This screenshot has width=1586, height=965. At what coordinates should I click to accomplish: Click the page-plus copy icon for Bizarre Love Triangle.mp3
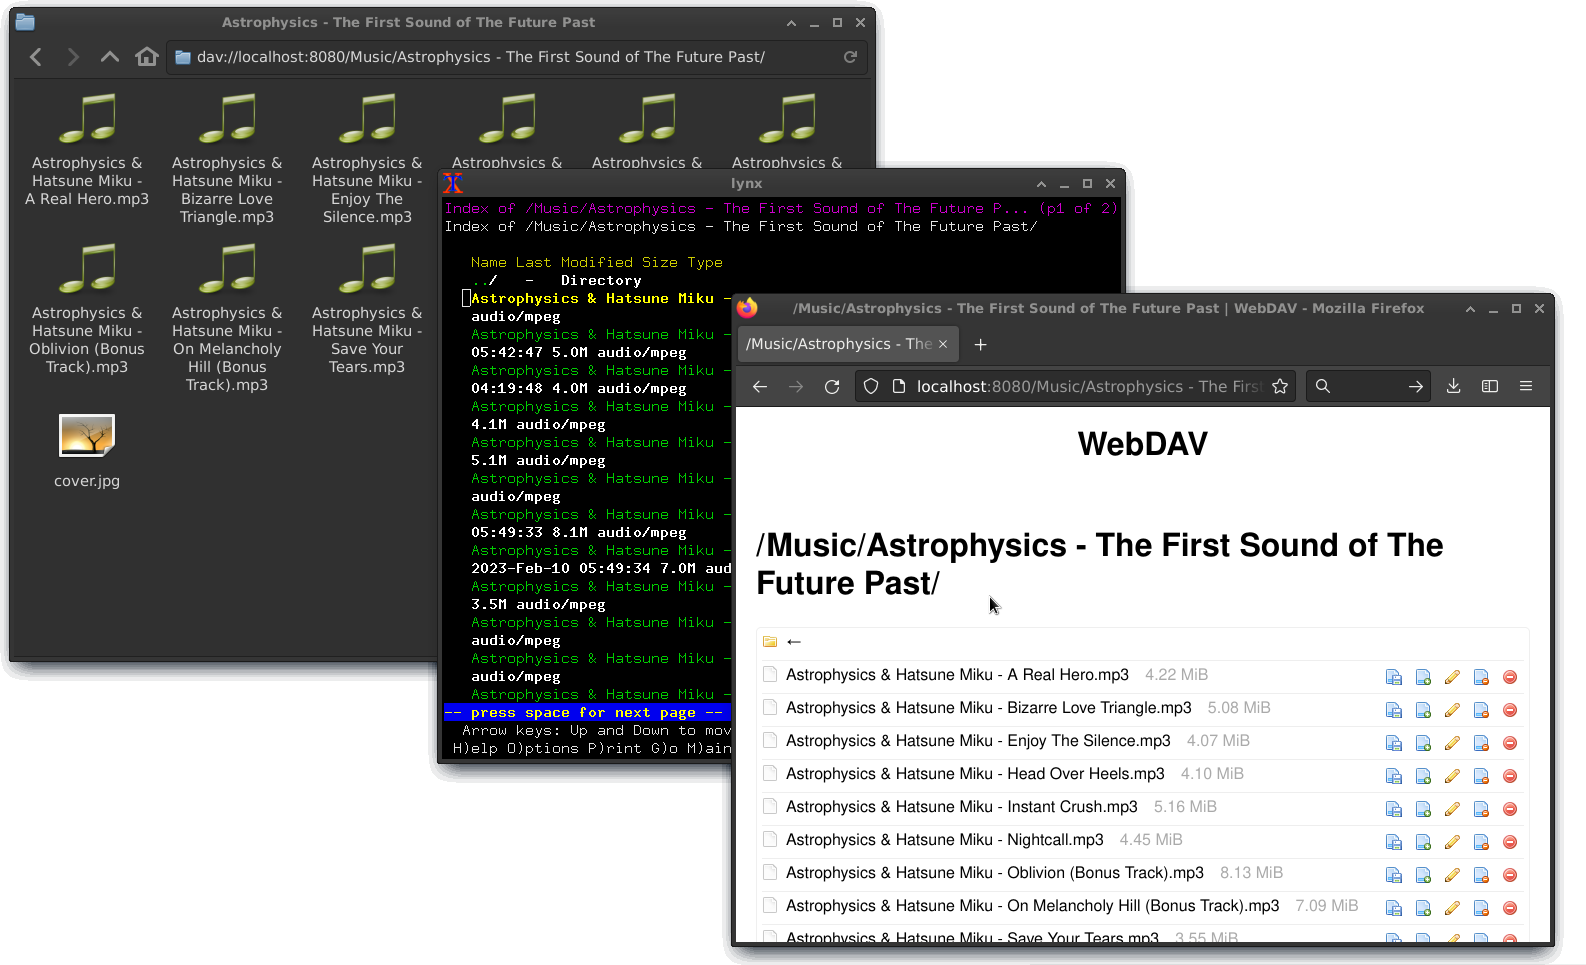[1423, 710]
